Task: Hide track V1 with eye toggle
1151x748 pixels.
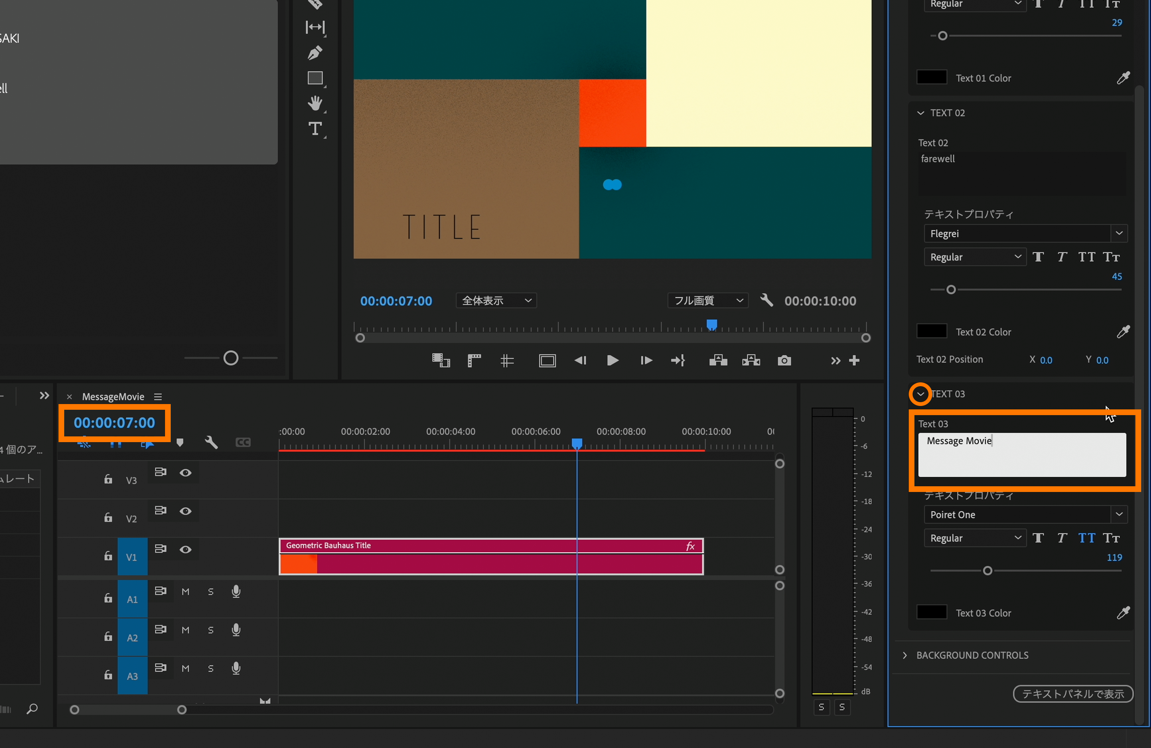Action: 185,549
